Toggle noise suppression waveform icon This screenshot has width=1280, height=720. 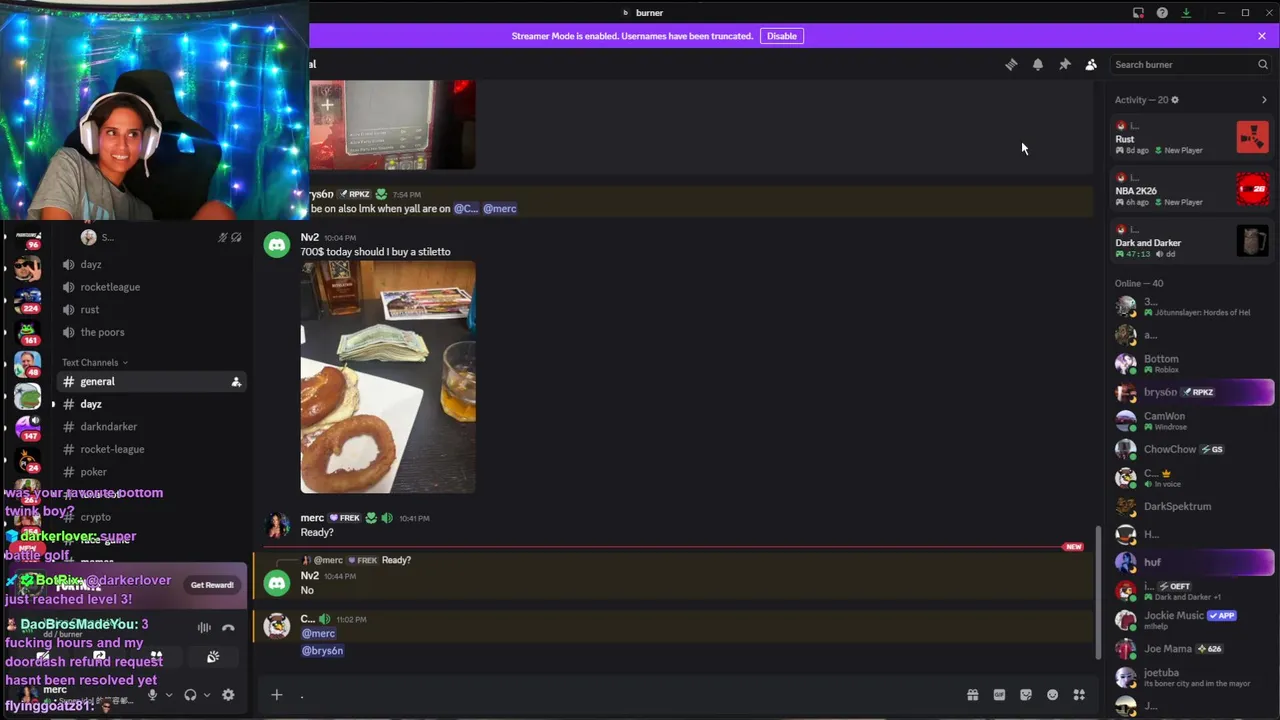pyautogui.click(x=204, y=628)
